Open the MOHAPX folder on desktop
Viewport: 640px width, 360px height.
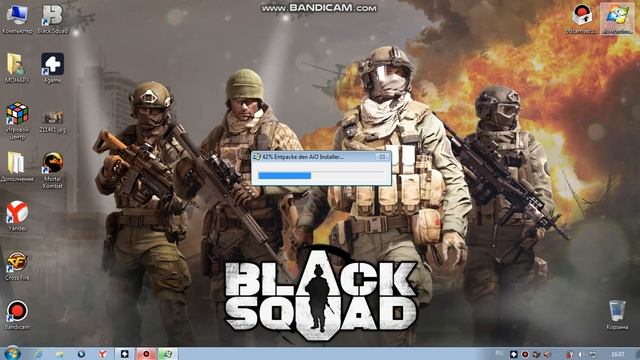17,68
